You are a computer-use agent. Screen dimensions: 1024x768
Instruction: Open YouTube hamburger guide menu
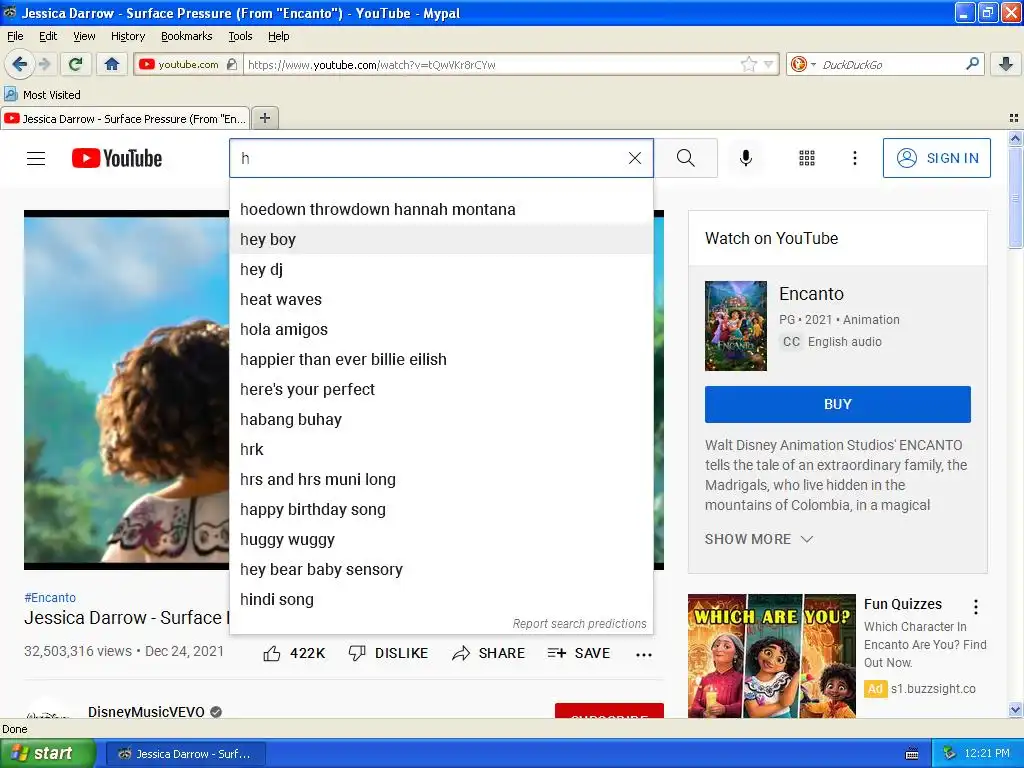[36, 158]
